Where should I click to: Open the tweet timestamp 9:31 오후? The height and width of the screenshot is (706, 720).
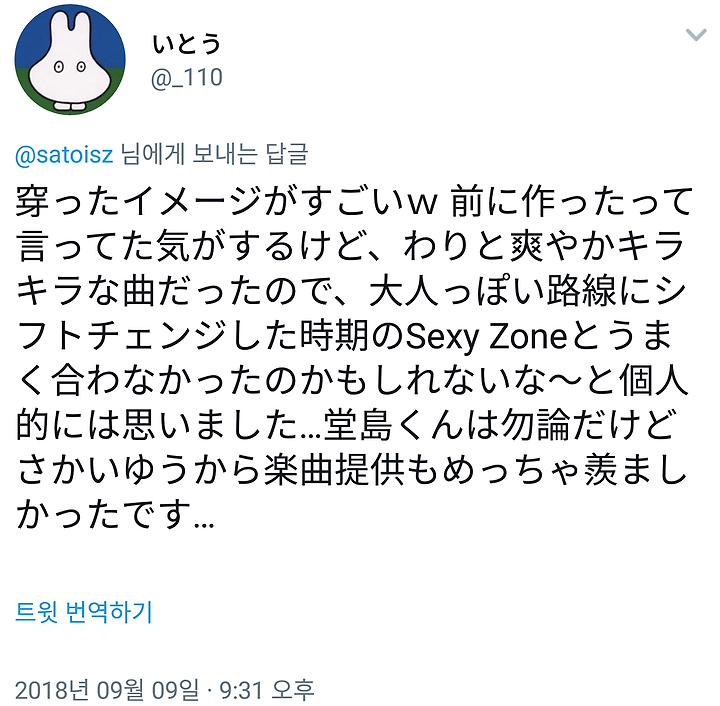coord(267,690)
